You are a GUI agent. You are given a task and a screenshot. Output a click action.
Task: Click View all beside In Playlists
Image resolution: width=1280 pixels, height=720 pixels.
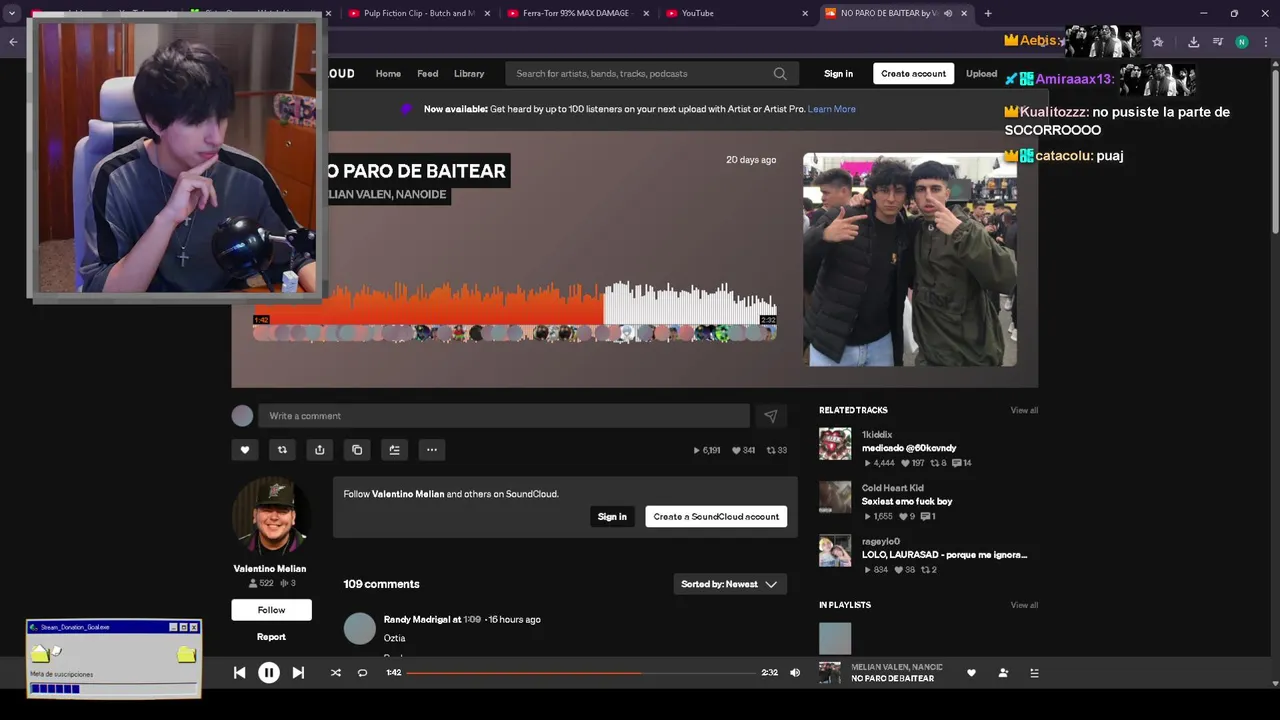(1024, 605)
